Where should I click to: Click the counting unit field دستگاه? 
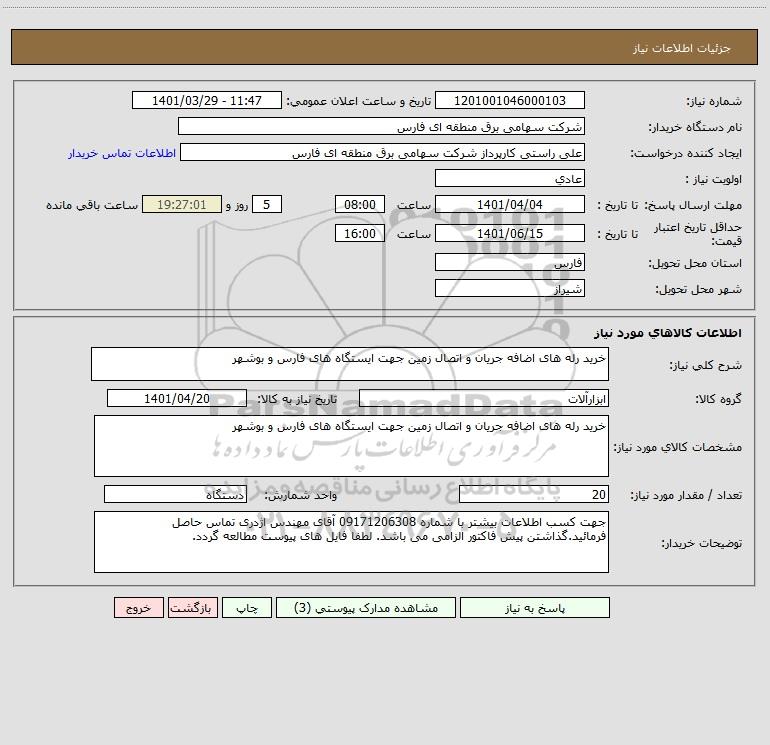175,495
